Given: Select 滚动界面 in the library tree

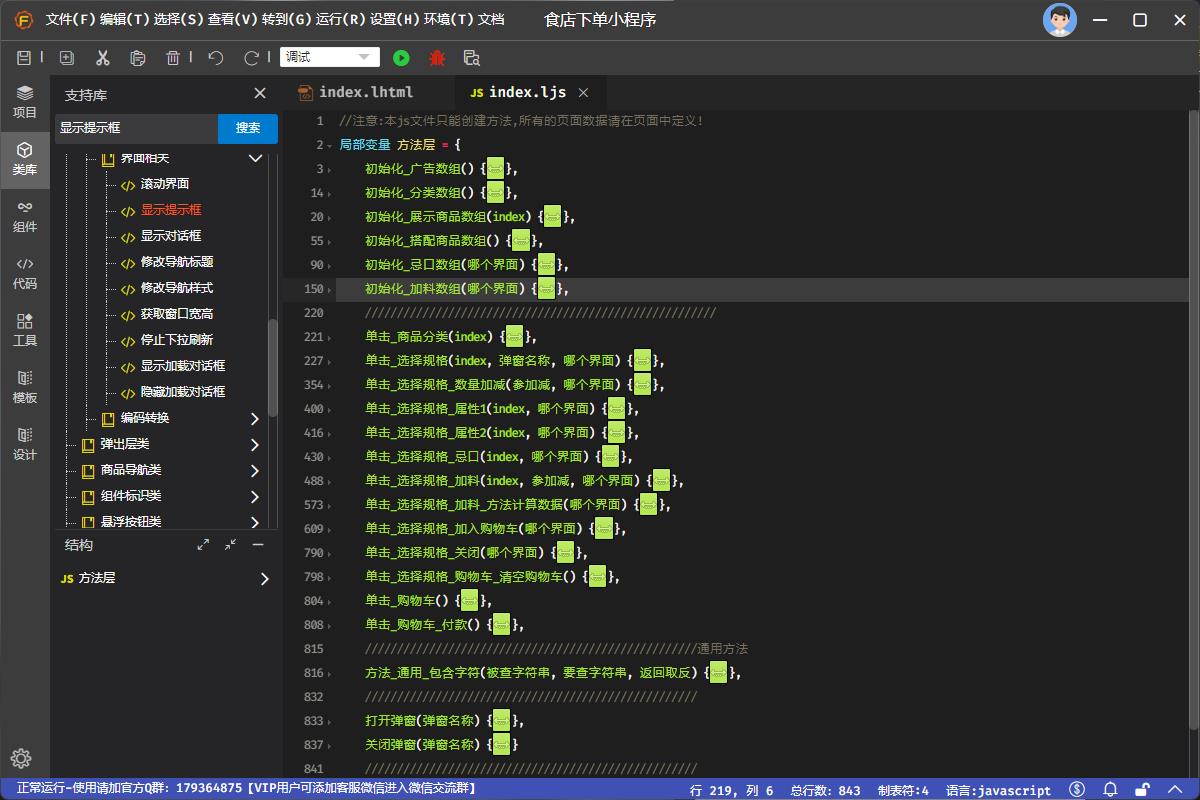Looking at the screenshot, I should [x=165, y=184].
